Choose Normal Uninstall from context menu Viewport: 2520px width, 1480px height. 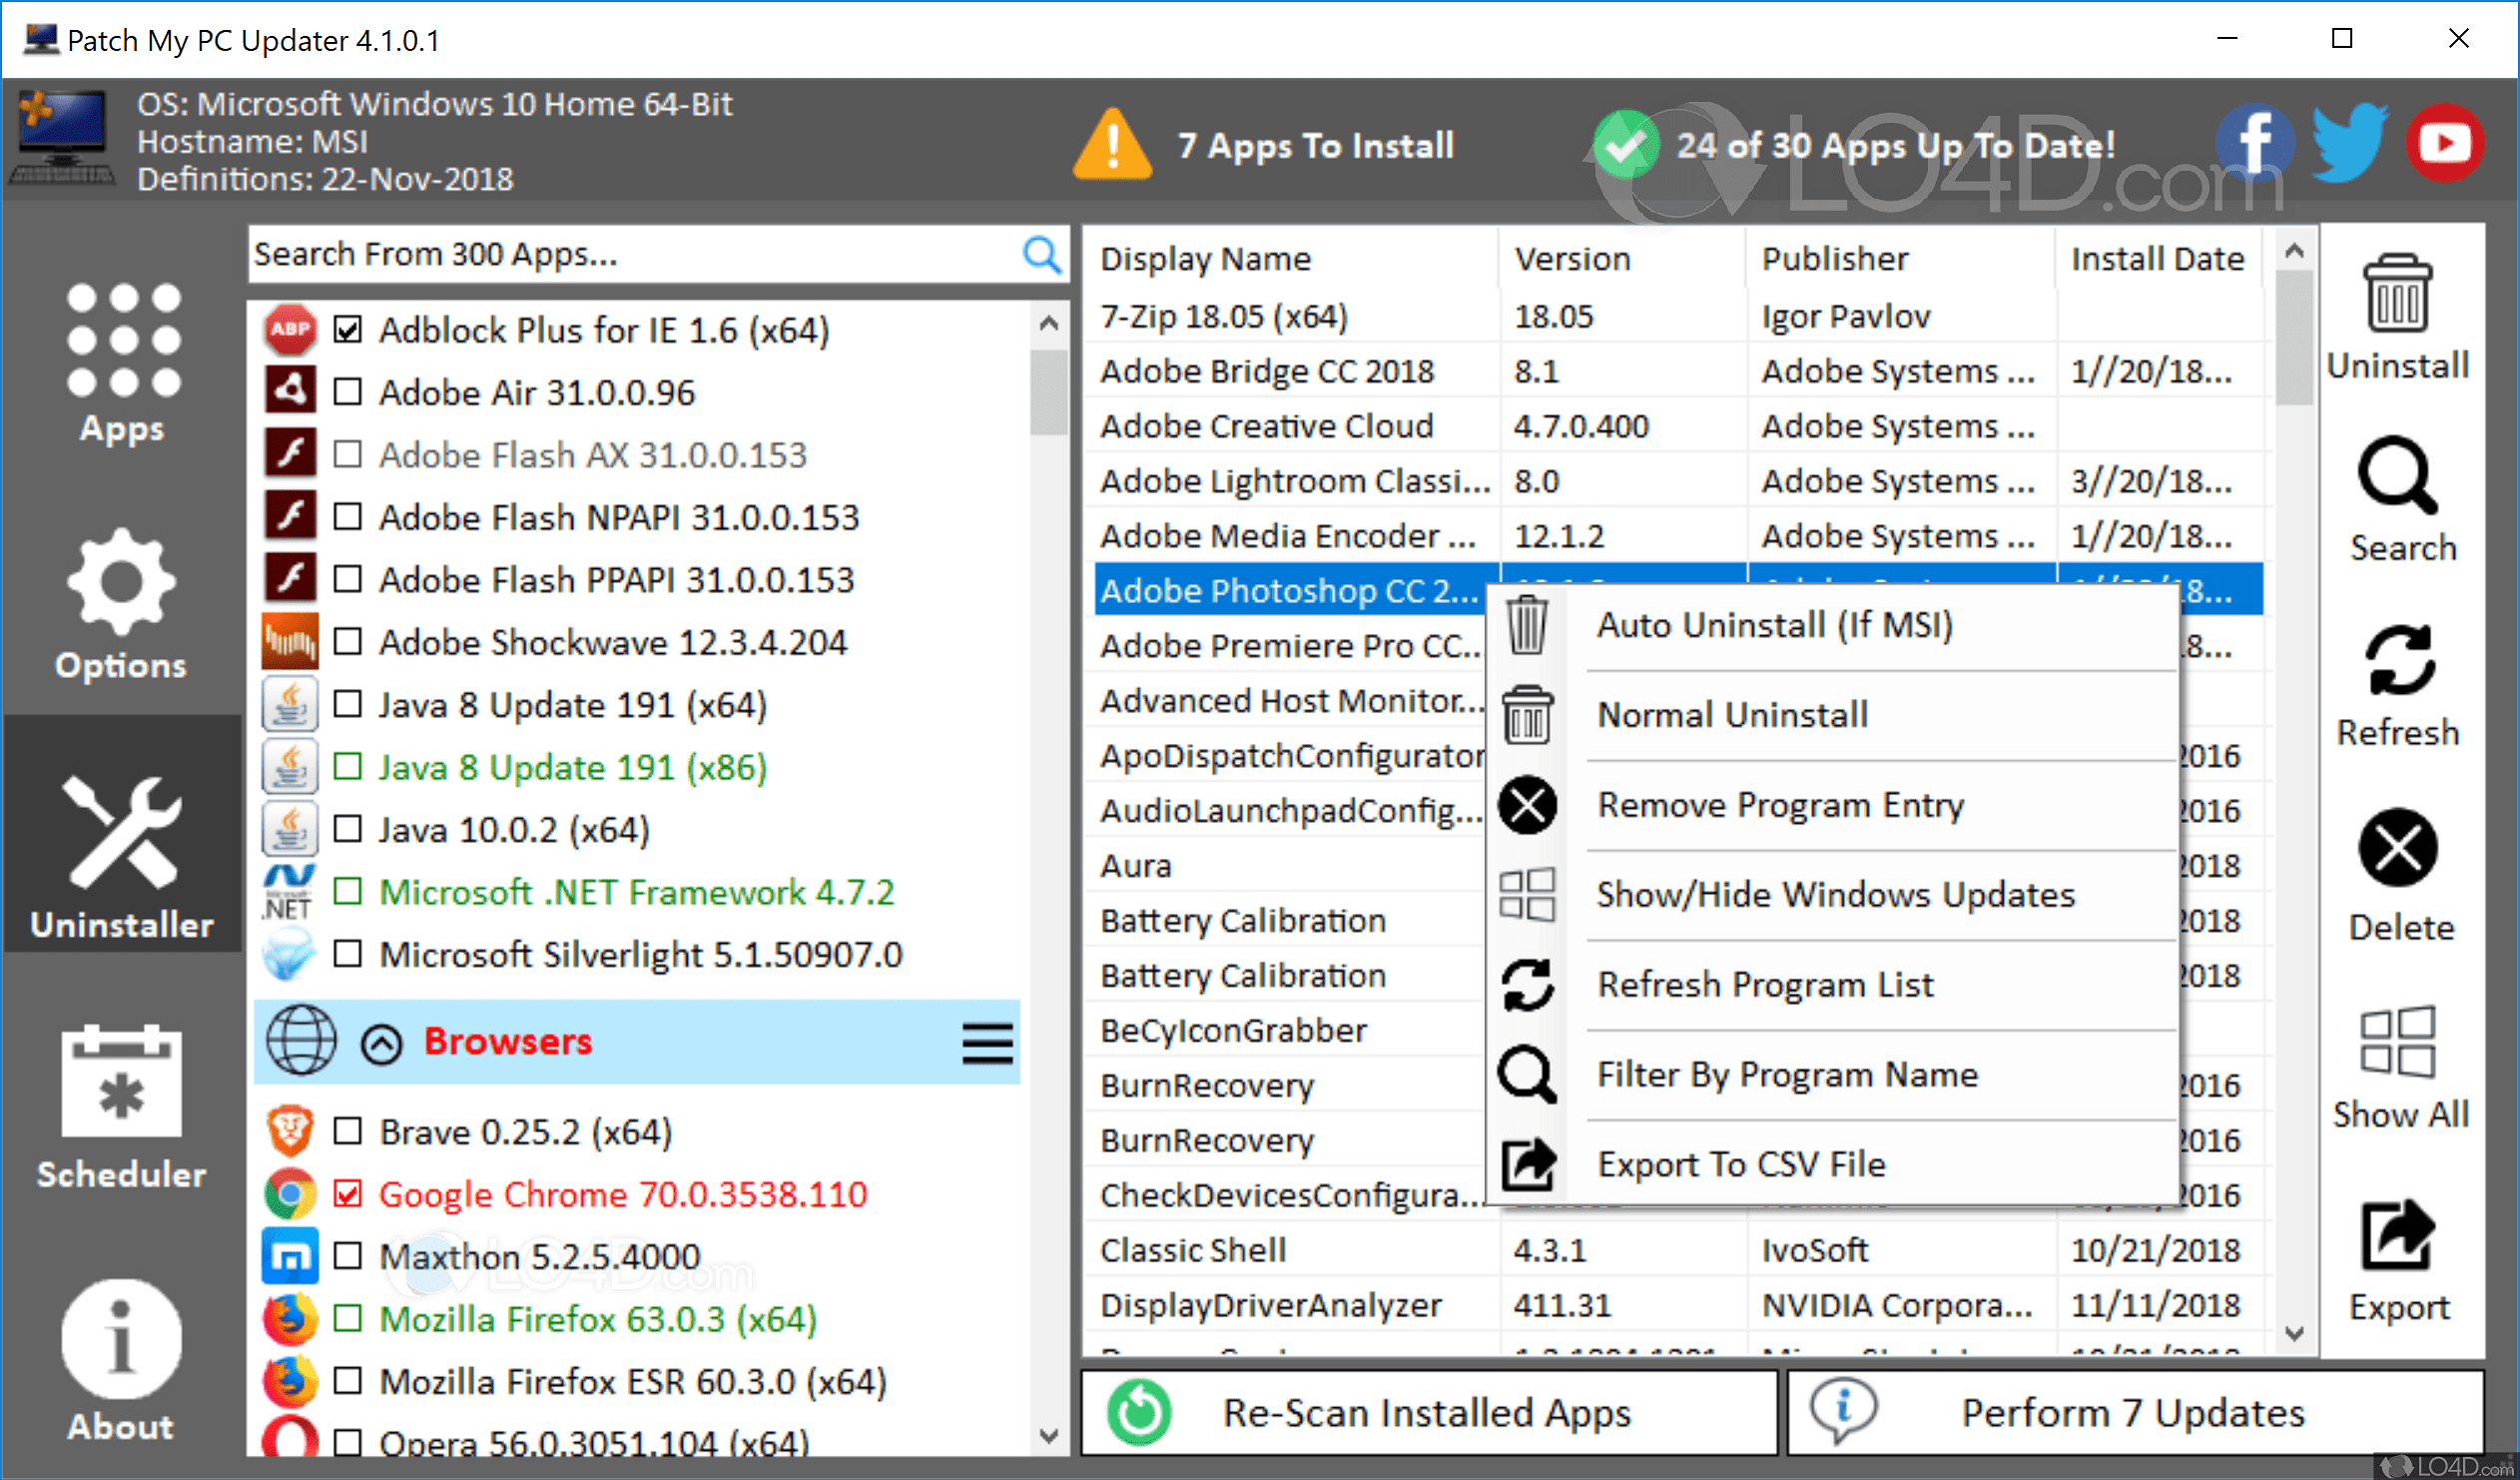tap(1732, 715)
